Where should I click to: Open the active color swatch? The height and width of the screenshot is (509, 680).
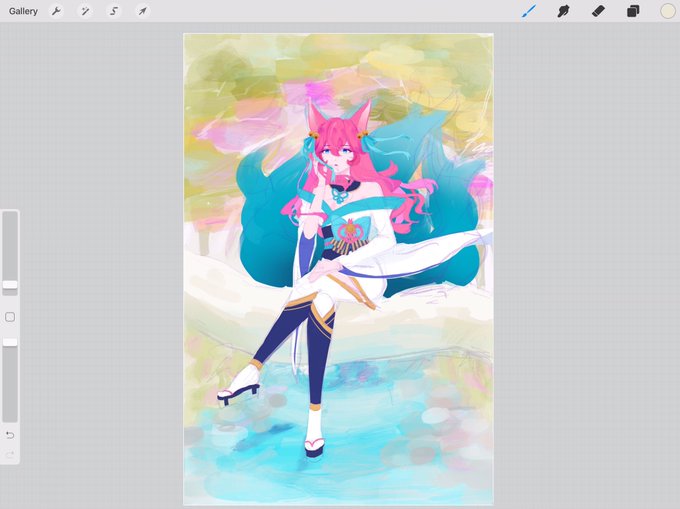click(668, 11)
